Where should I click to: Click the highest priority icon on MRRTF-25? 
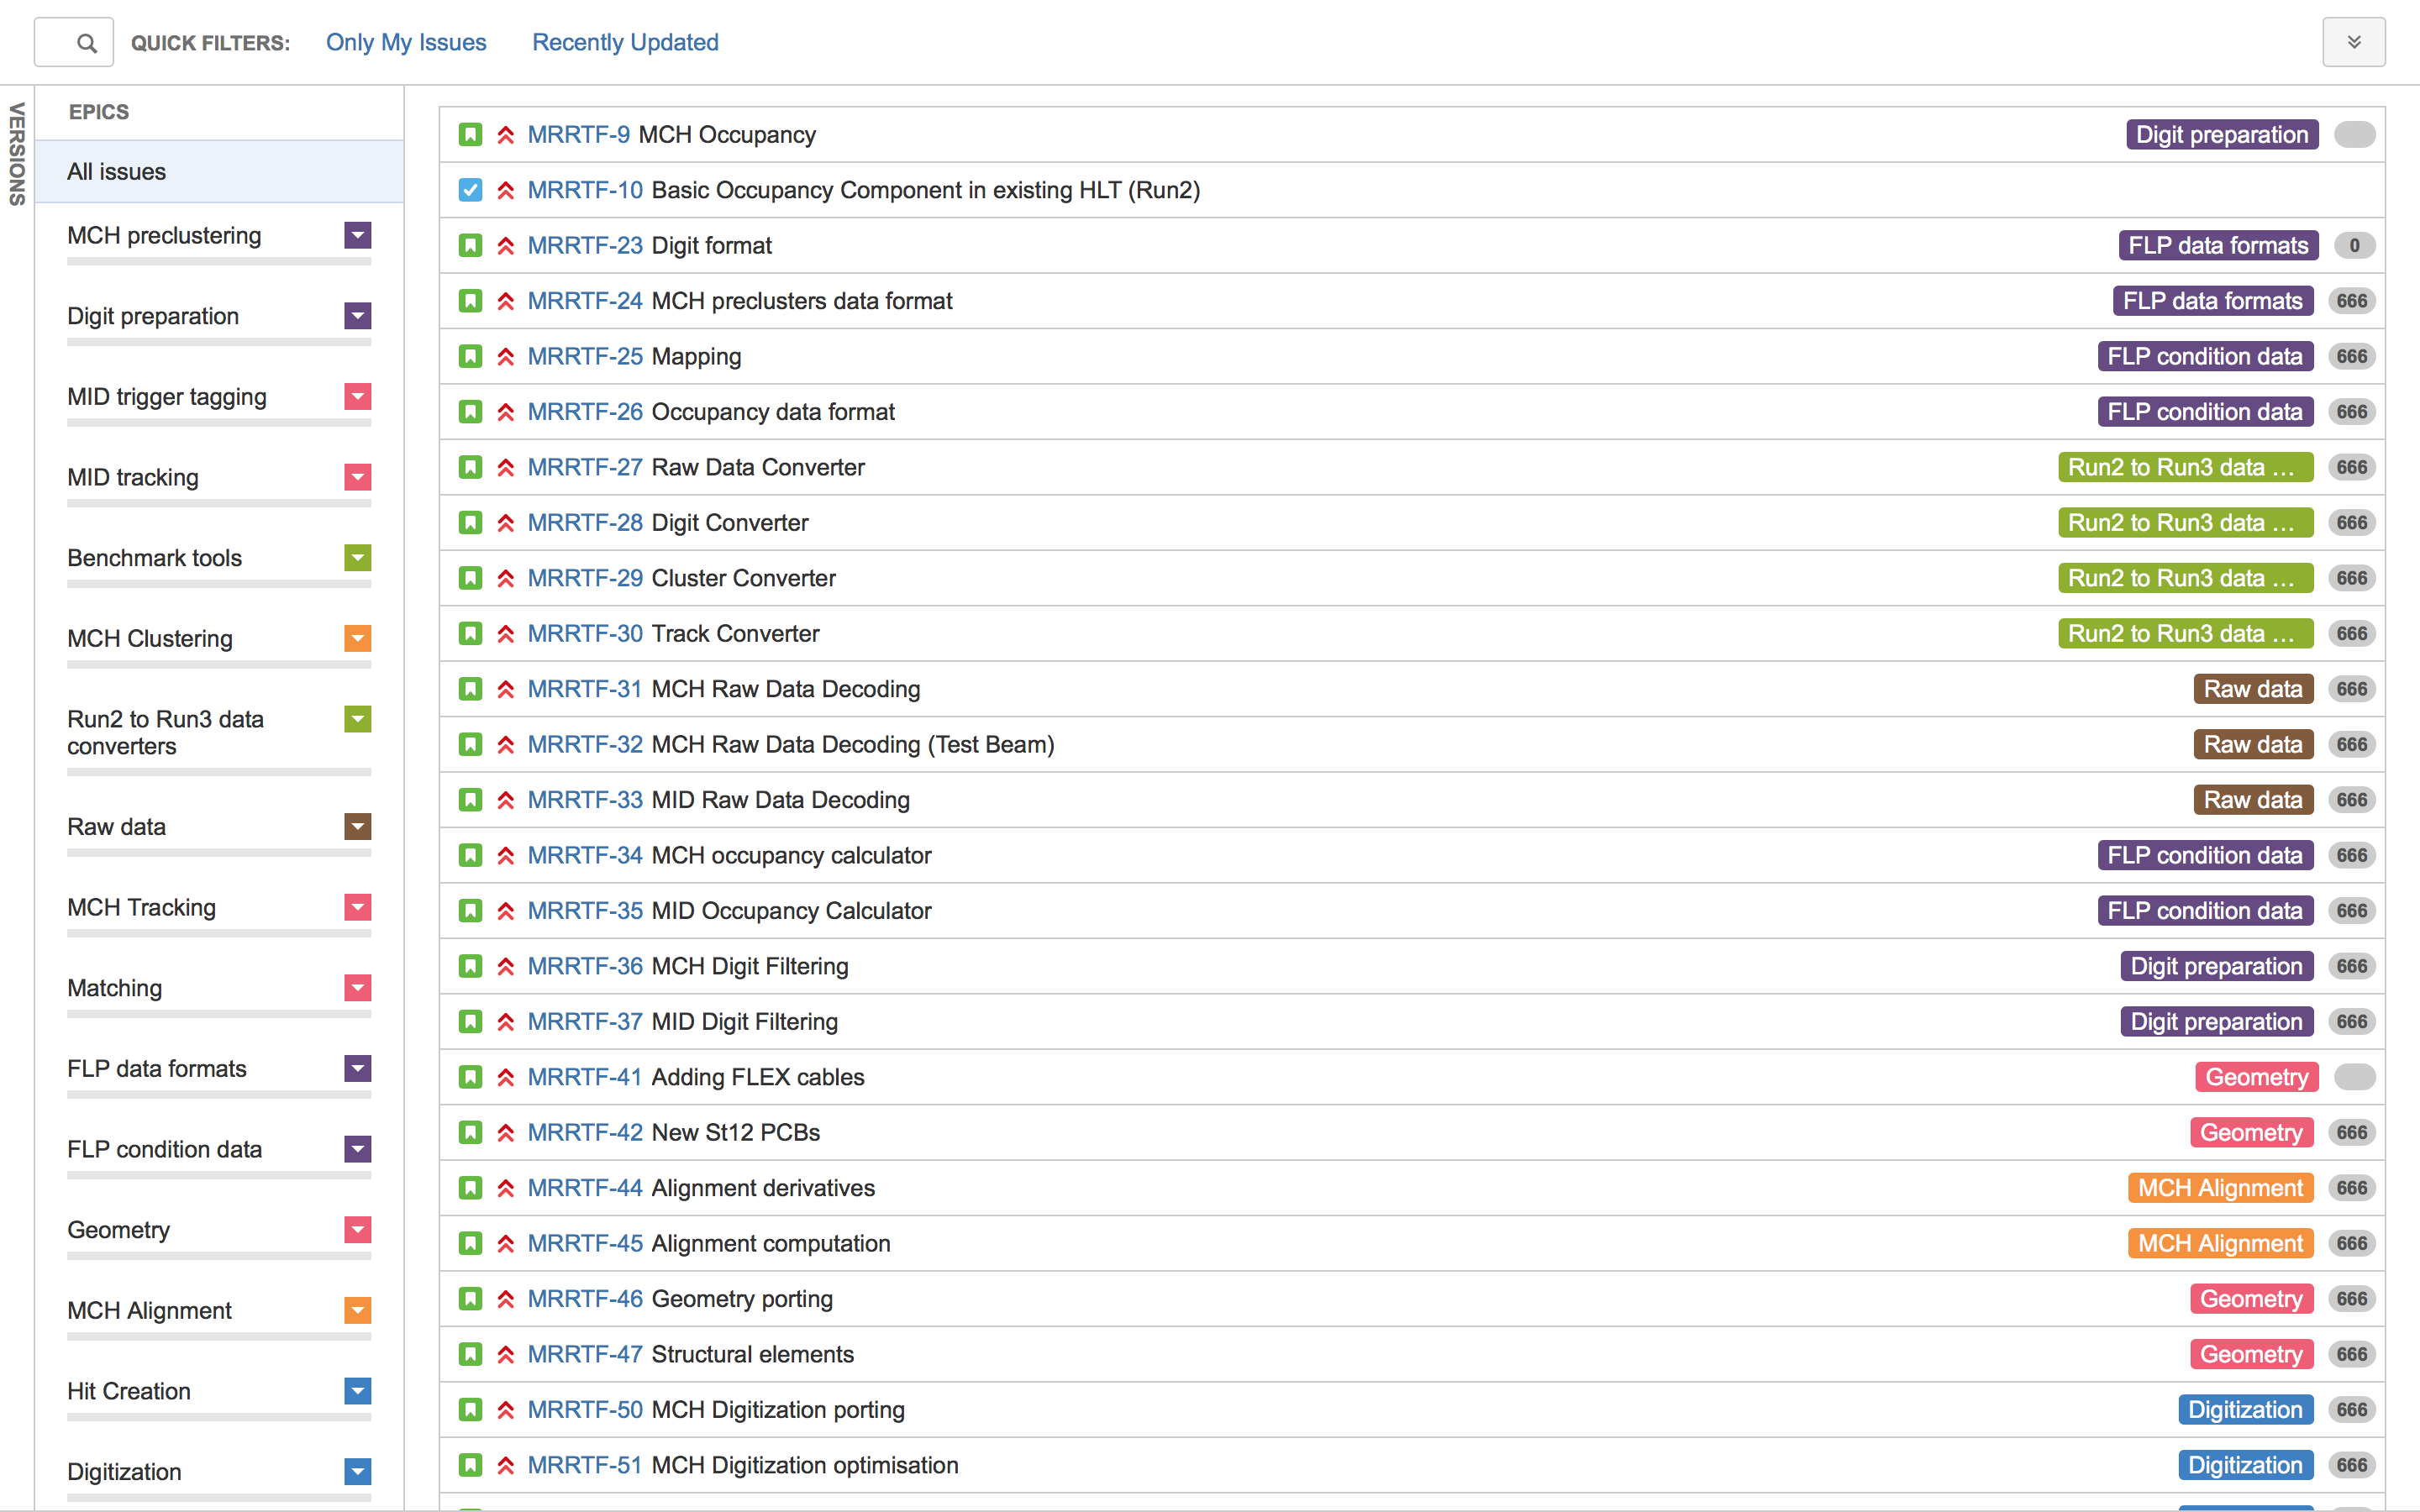[x=506, y=356]
